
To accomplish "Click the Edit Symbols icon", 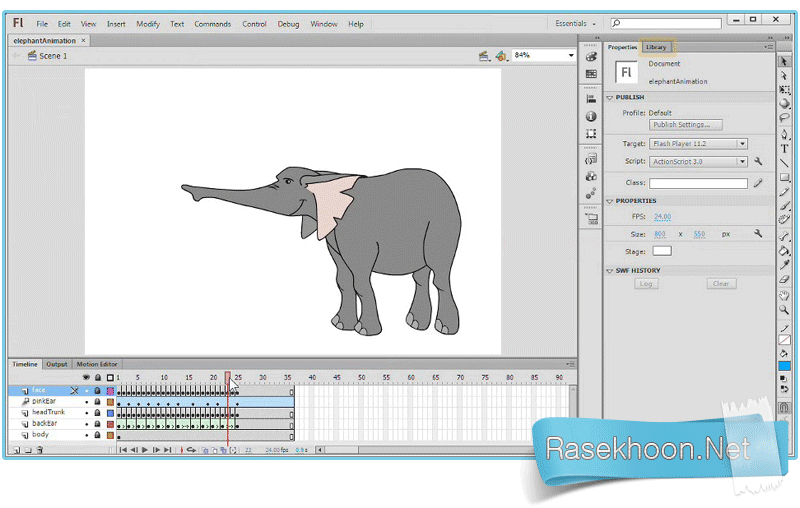I will tap(501, 56).
